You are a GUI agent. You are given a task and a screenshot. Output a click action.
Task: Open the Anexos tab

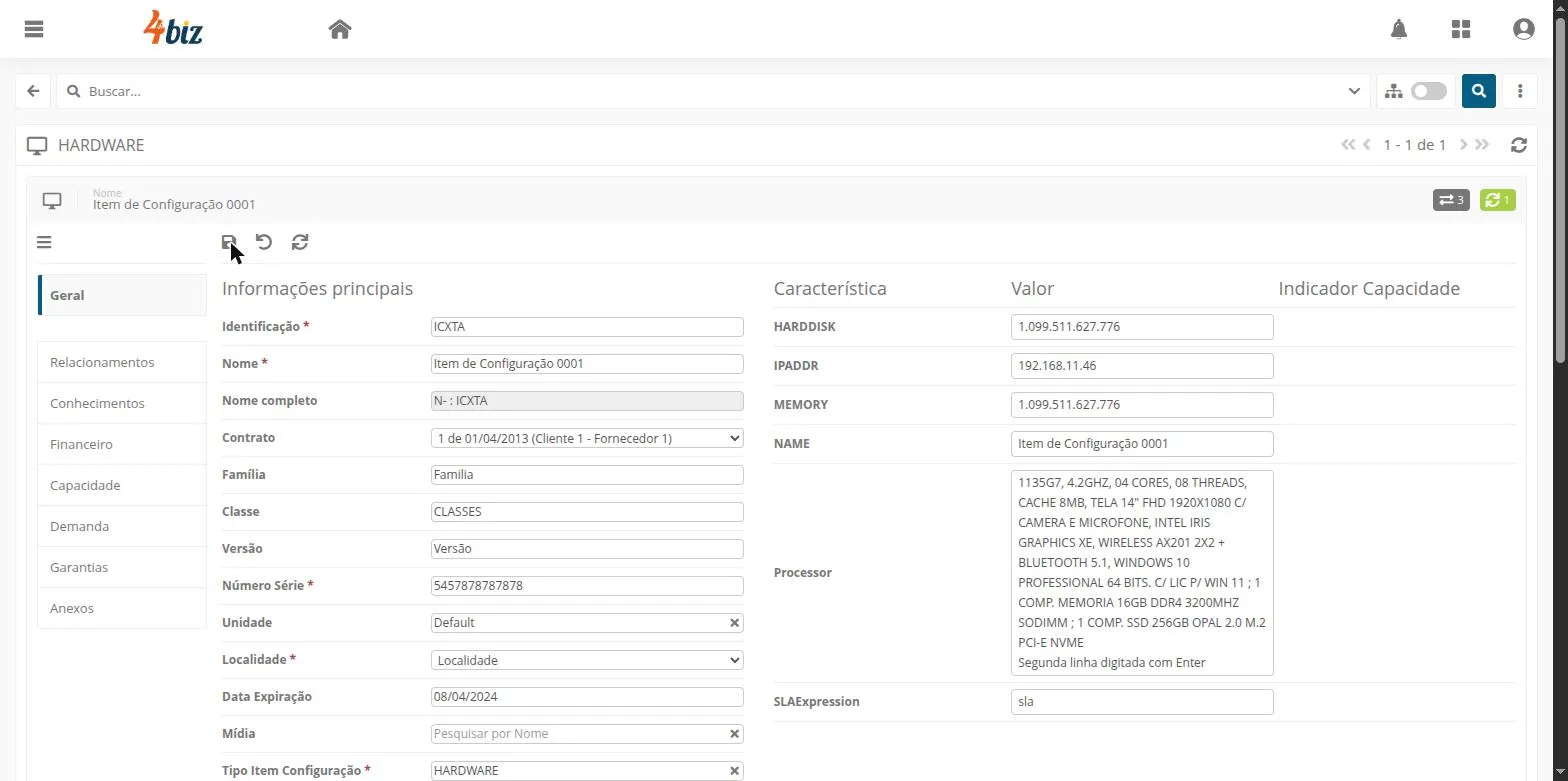(x=122, y=608)
